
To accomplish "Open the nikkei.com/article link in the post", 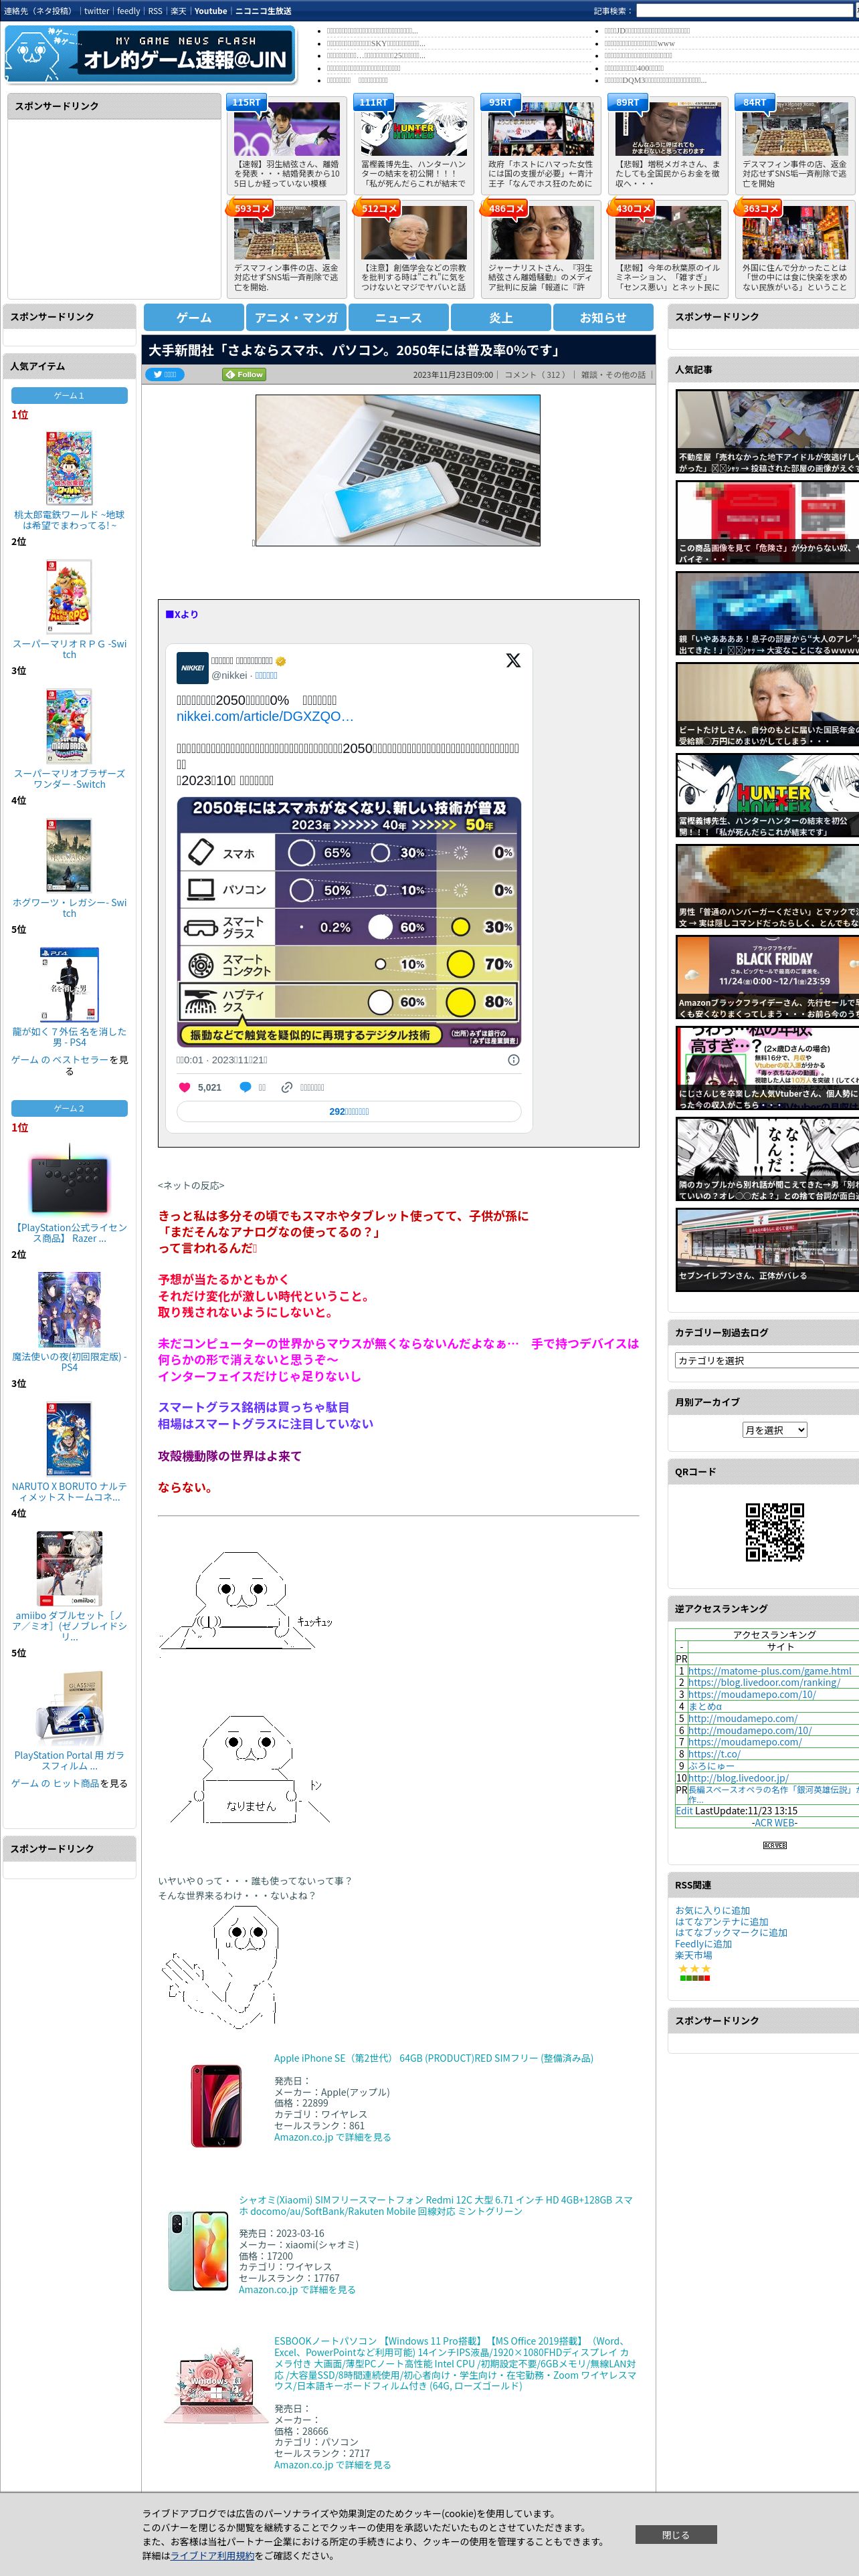I will pos(265,717).
